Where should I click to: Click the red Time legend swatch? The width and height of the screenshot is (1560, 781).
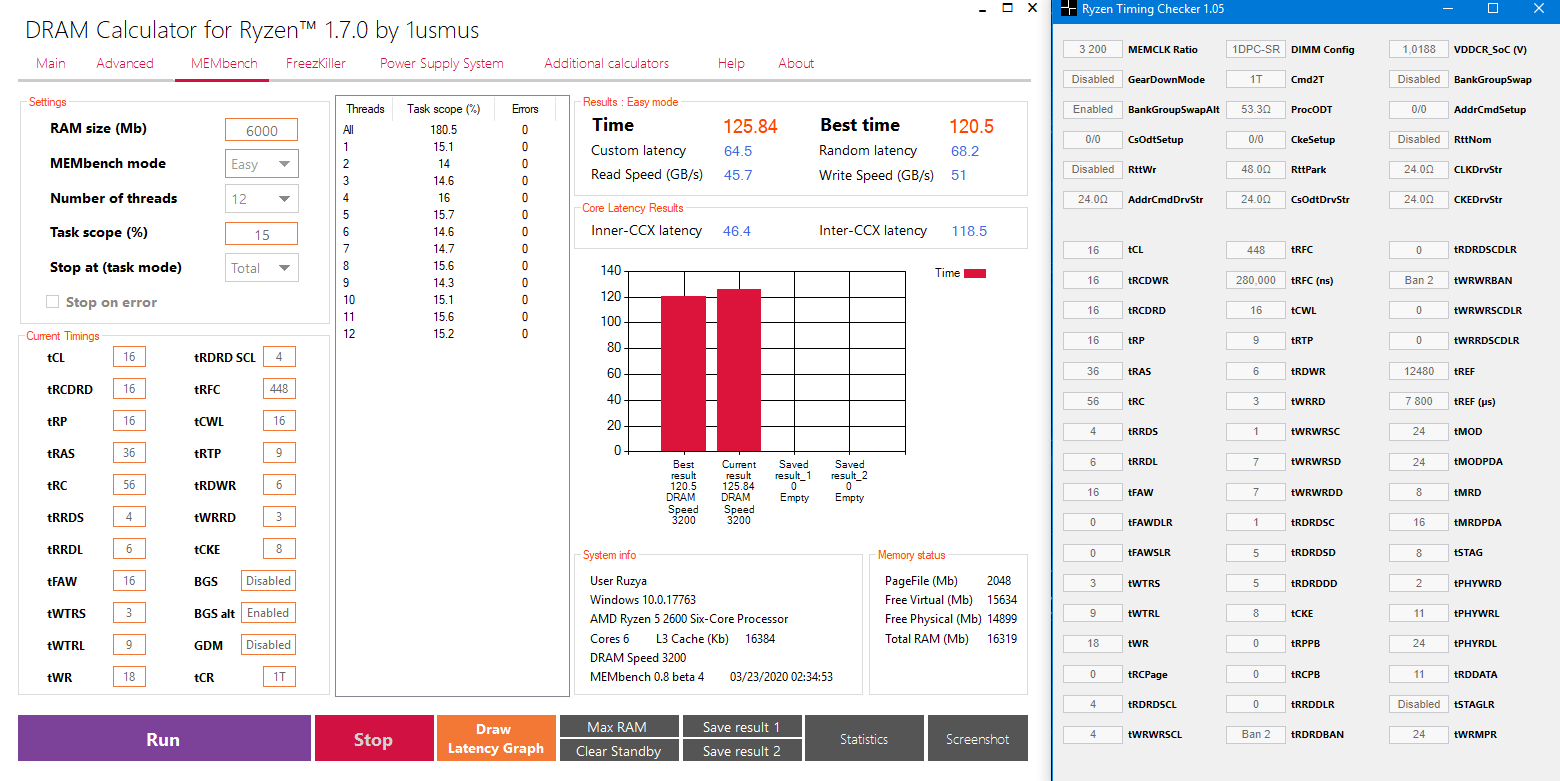click(x=975, y=273)
